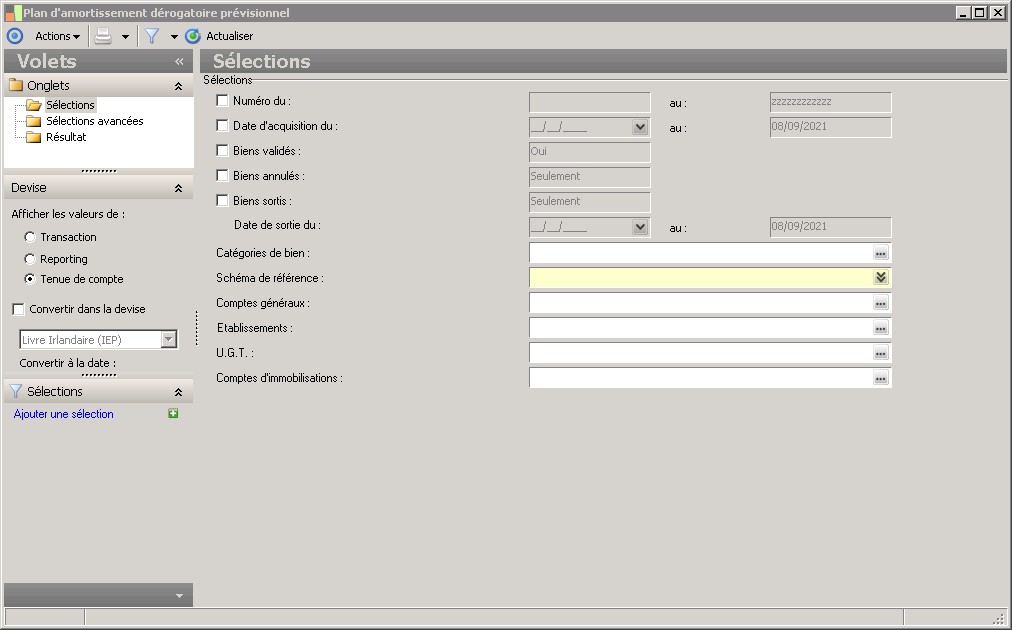This screenshot has width=1012, height=630.
Task: Maximize the Plan d'amortissement window
Action: [980, 12]
